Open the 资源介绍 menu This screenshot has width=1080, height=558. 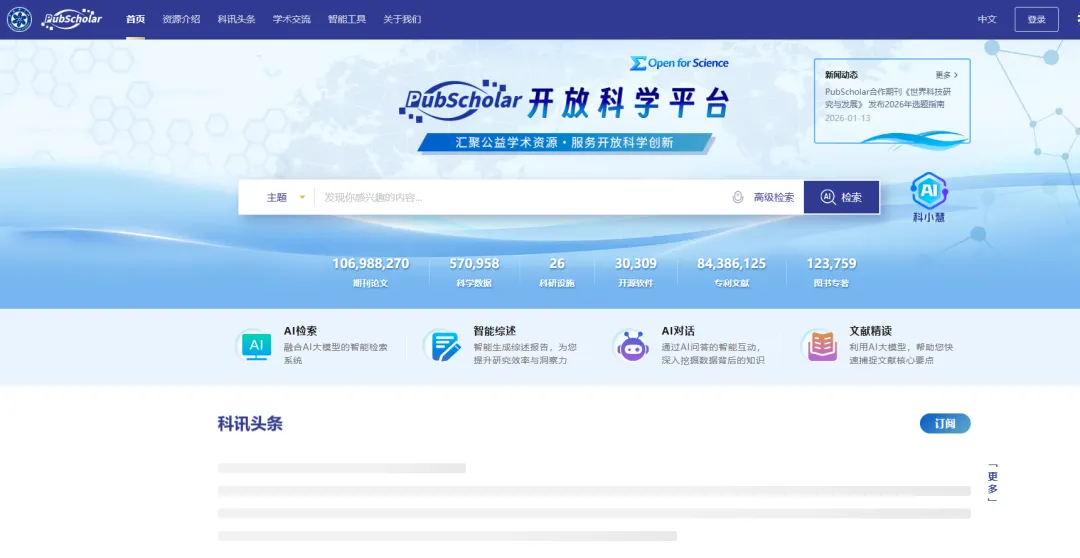click(181, 19)
